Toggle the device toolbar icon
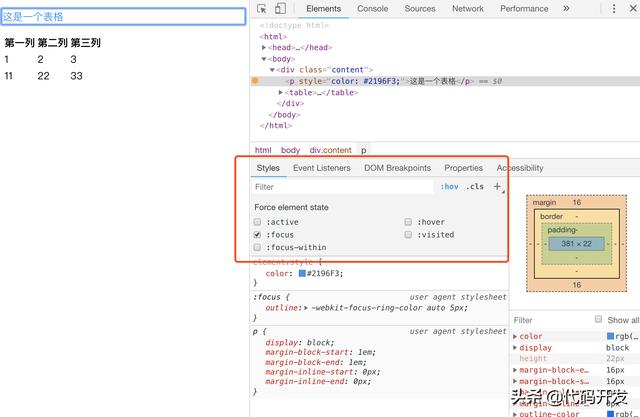 [x=280, y=9]
